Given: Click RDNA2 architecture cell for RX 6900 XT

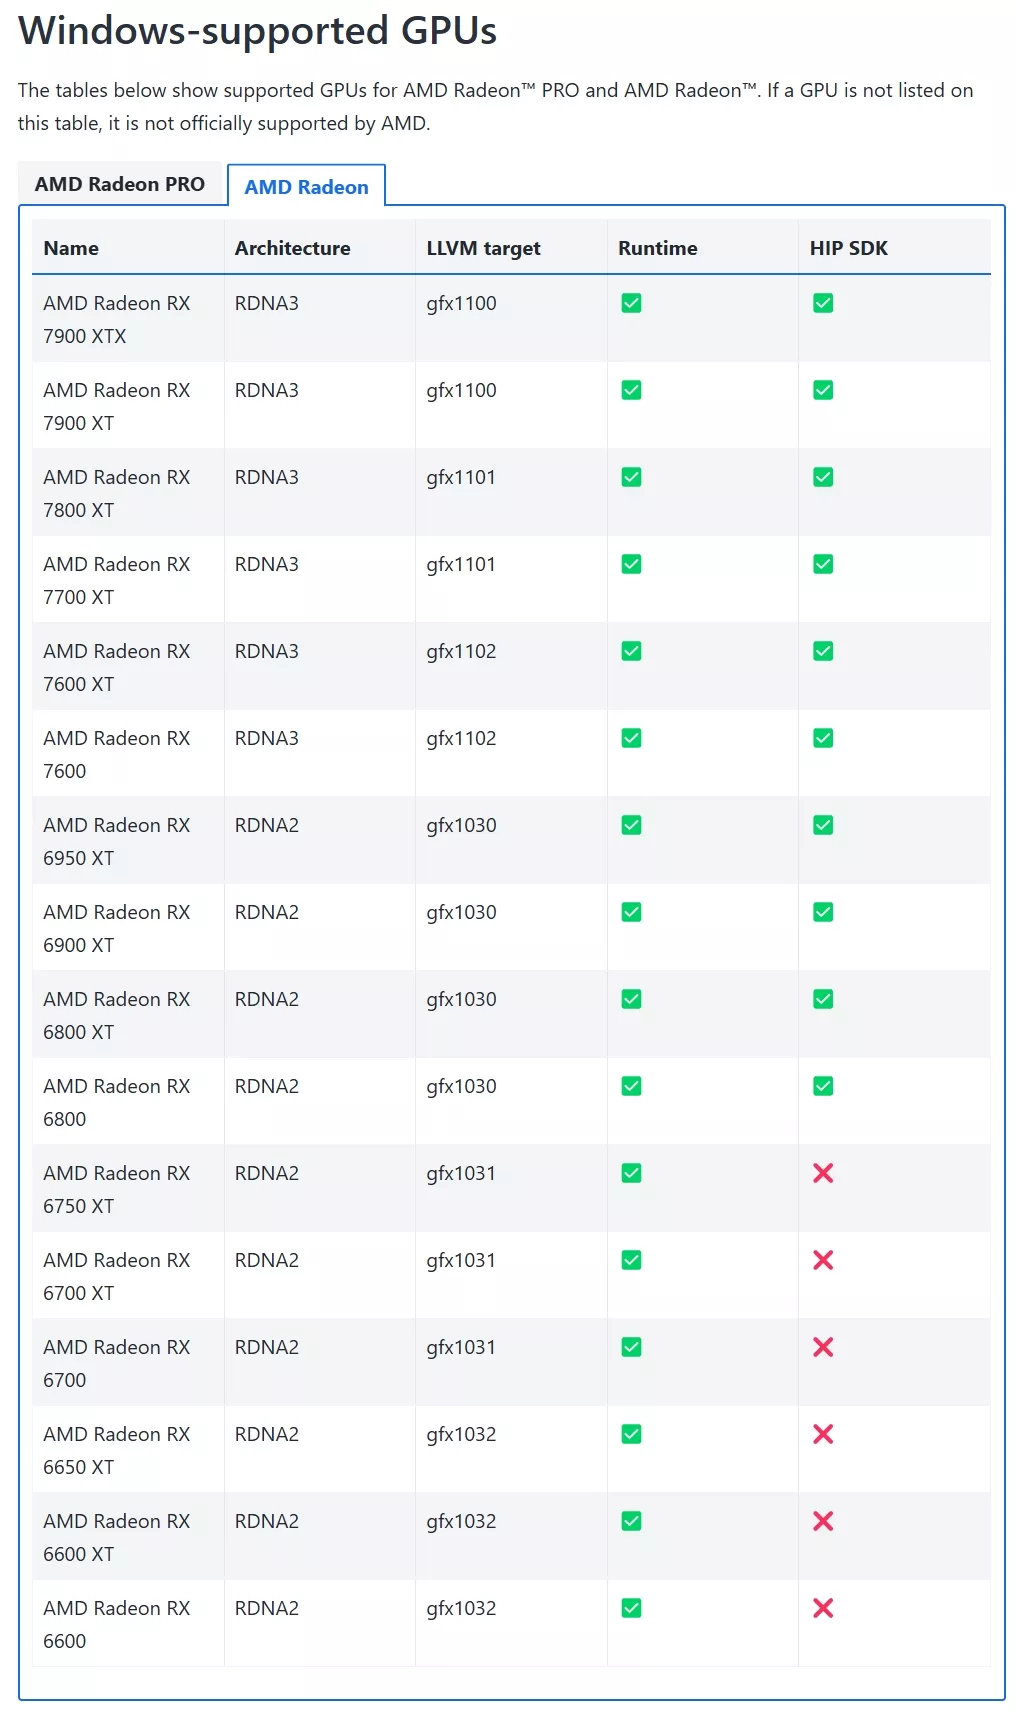Looking at the screenshot, I should click(x=267, y=912).
